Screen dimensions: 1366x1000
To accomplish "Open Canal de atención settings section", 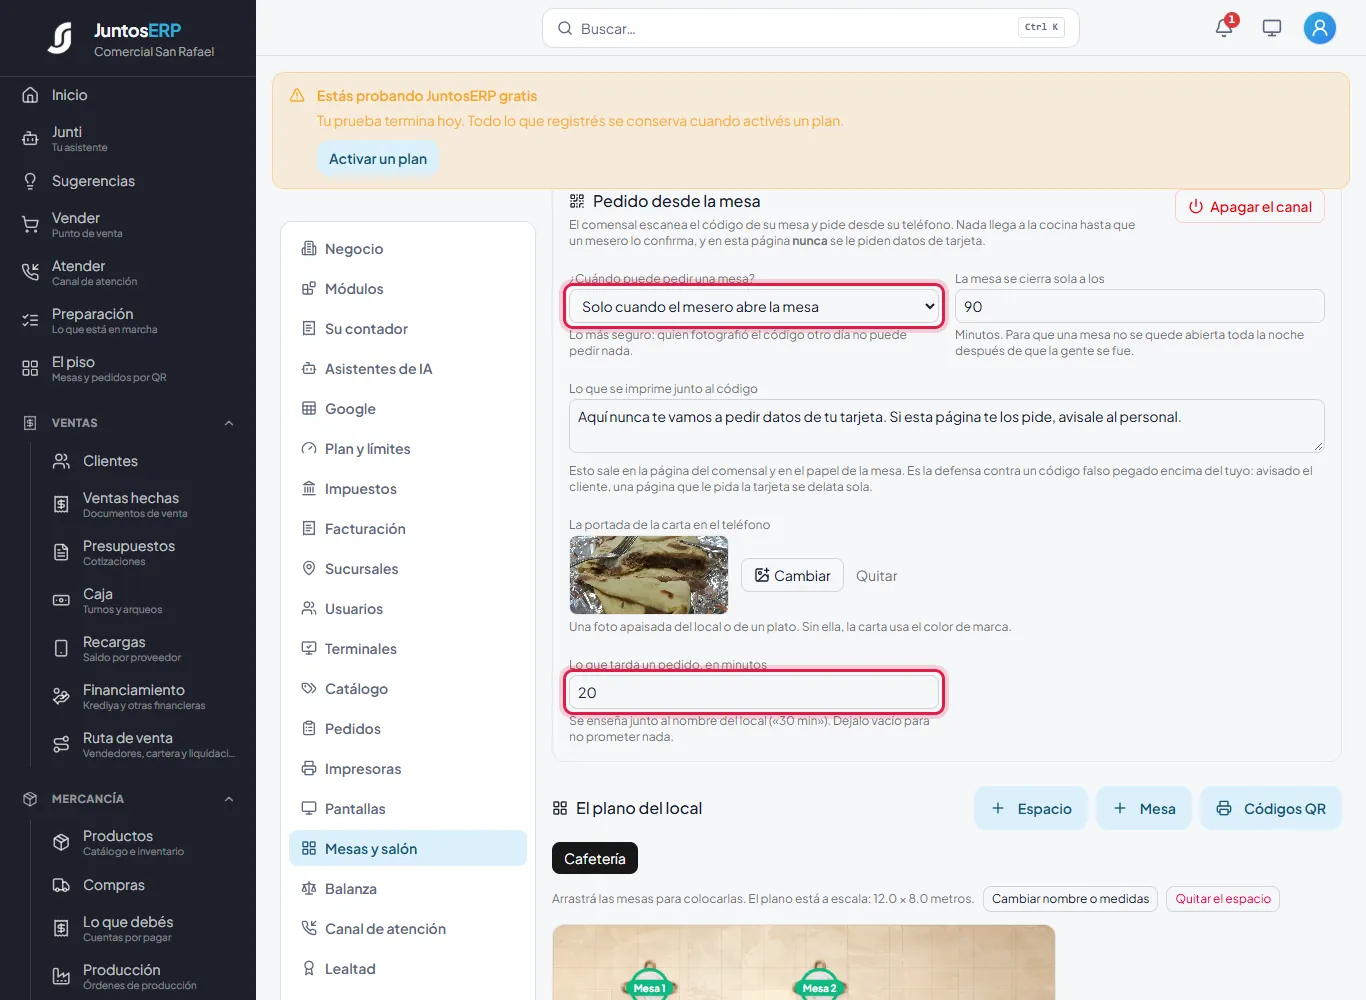I will (408, 929).
